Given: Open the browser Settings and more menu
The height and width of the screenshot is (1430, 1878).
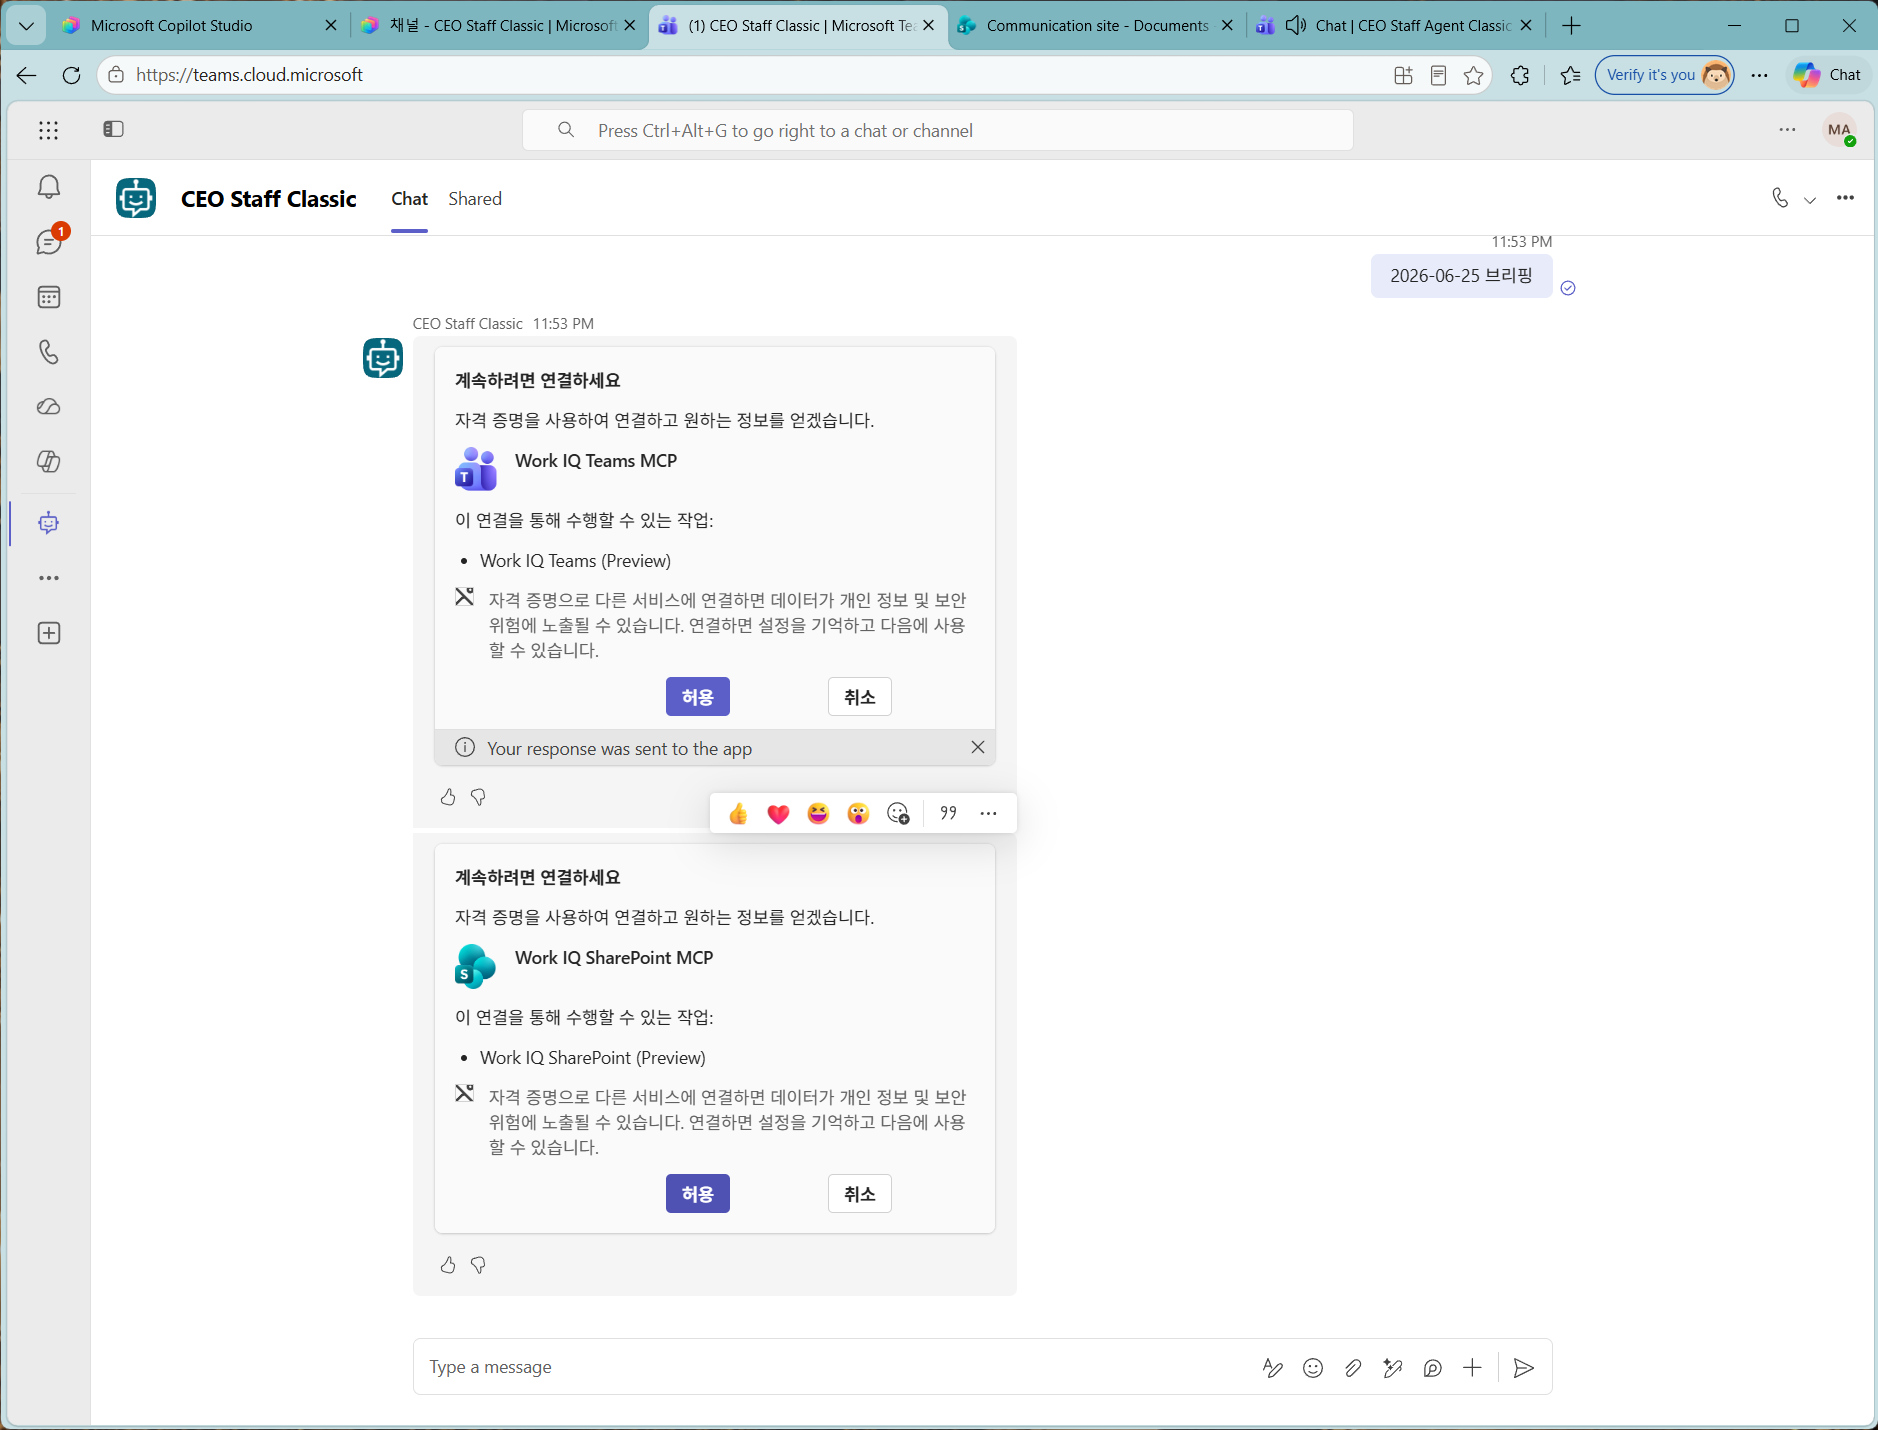Looking at the screenshot, I should [x=1759, y=75].
